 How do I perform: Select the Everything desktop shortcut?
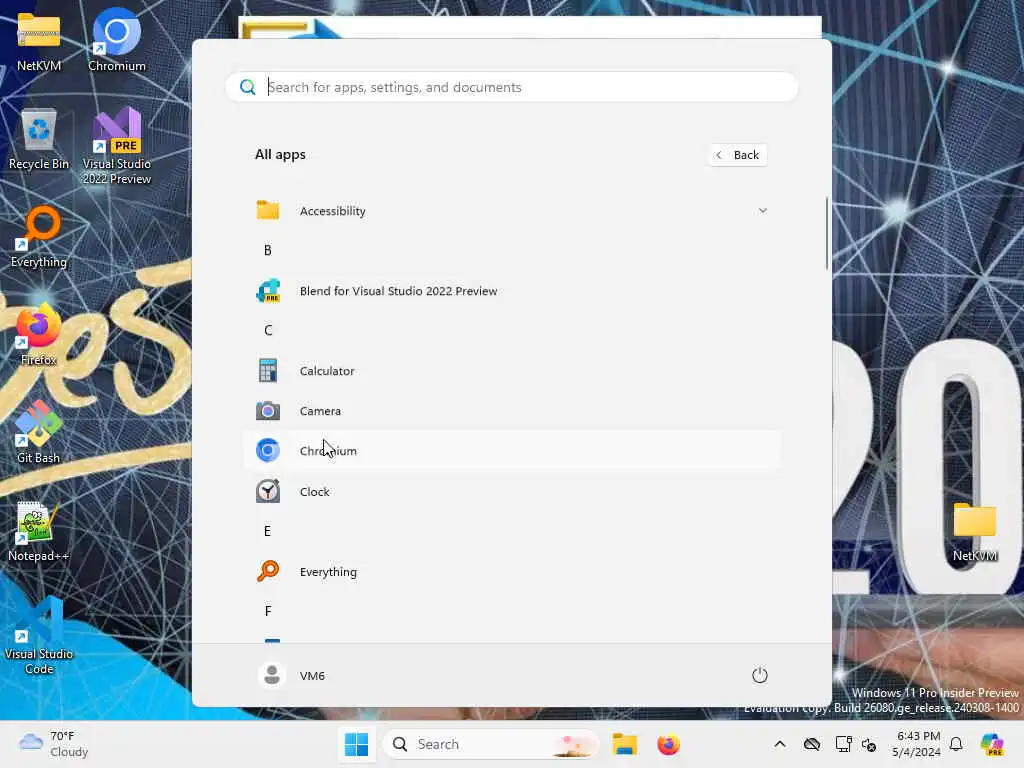[x=39, y=236]
